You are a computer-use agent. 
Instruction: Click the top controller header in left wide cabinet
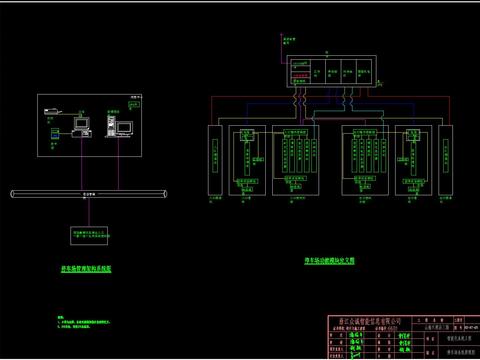[x=295, y=133]
